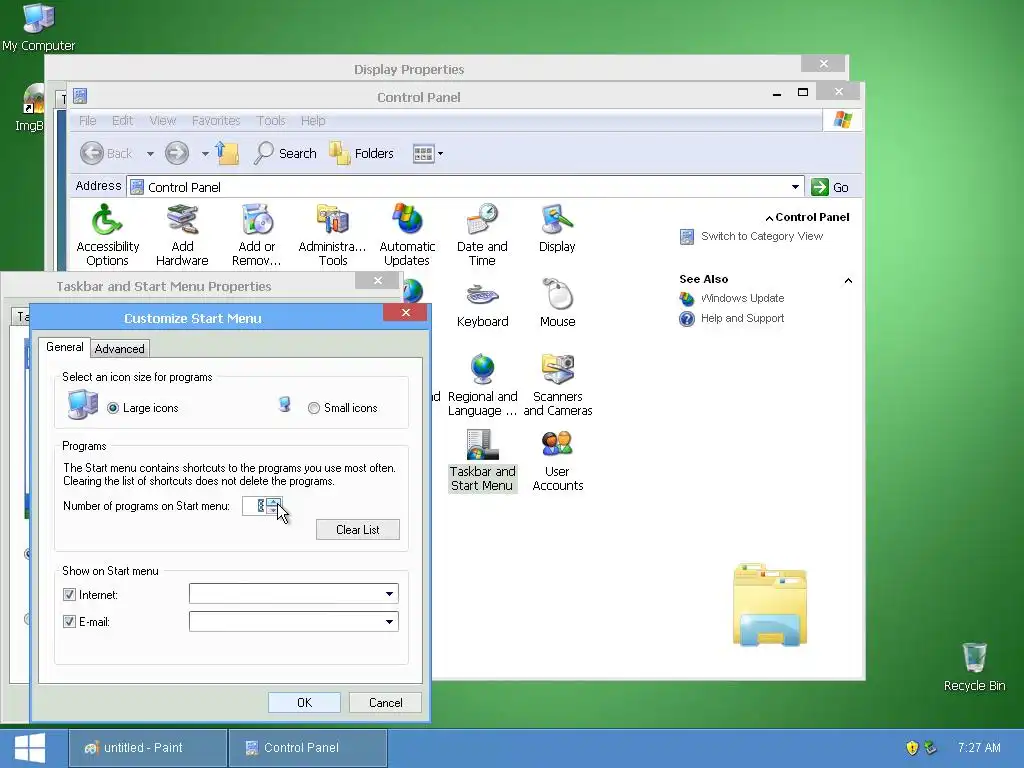Open Display icon in Control Panel
Image resolution: width=1024 pixels, height=768 pixels.
coord(557,229)
